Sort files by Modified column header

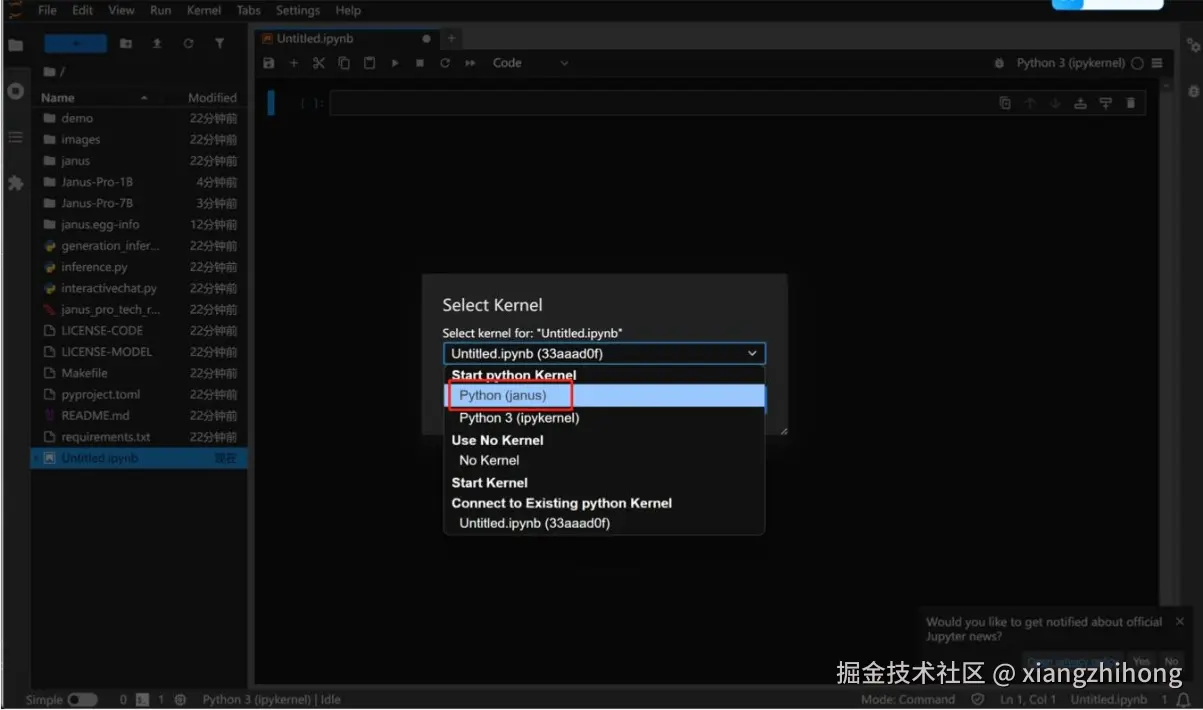coord(212,98)
